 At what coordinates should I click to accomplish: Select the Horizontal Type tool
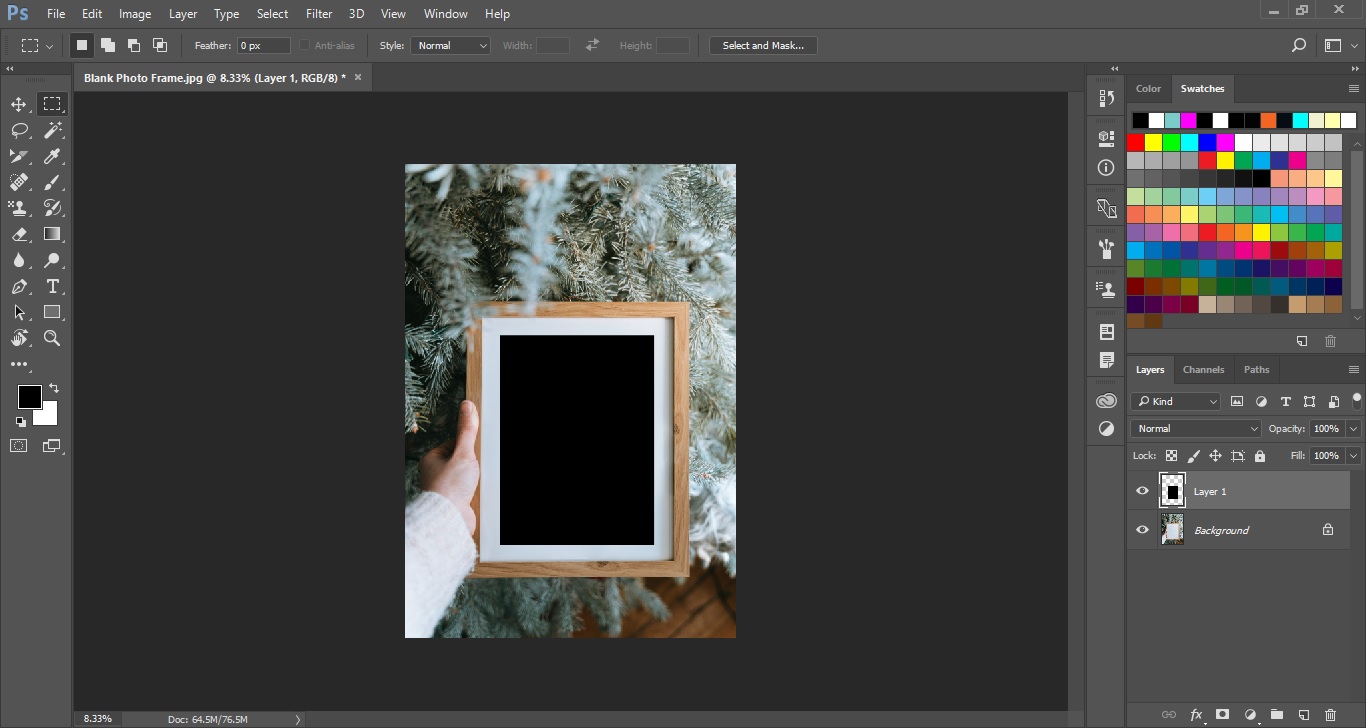pyautogui.click(x=52, y=286)
